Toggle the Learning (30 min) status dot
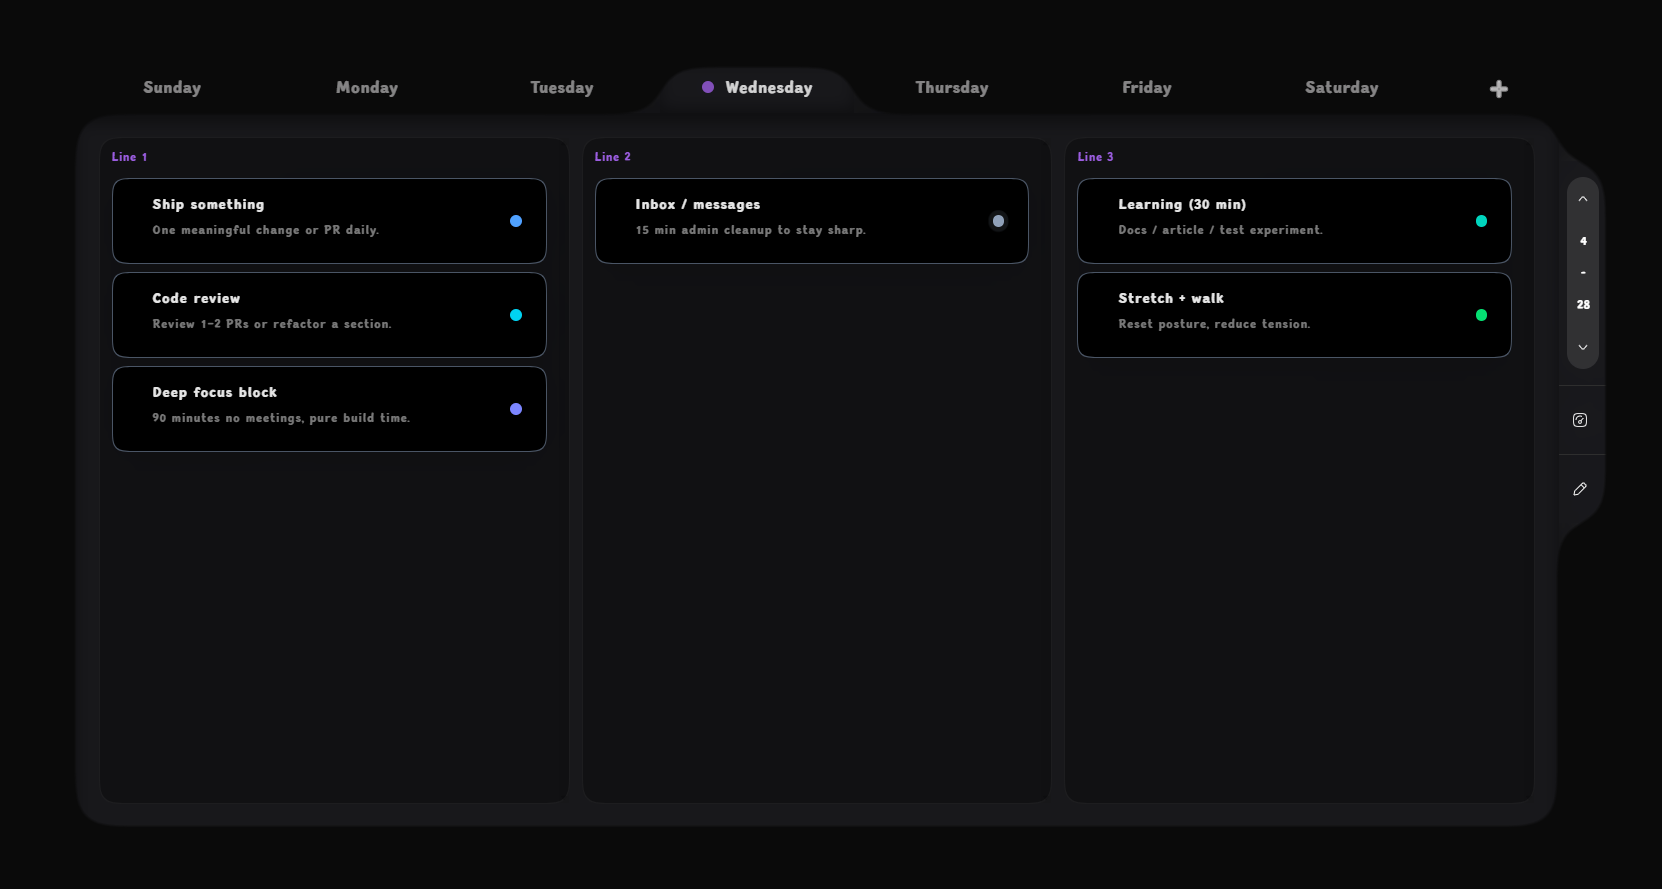Viewport: 1662px width, 889px height. click(1481, 221)
